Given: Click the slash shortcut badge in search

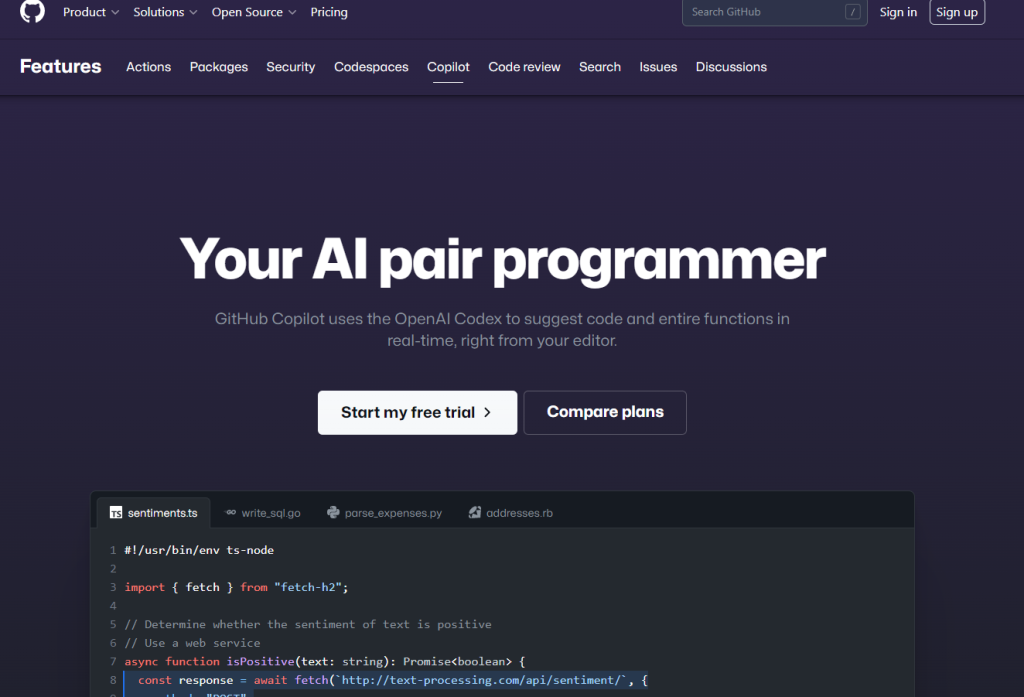Looking at the screenshot, I should tap(852, 13).
